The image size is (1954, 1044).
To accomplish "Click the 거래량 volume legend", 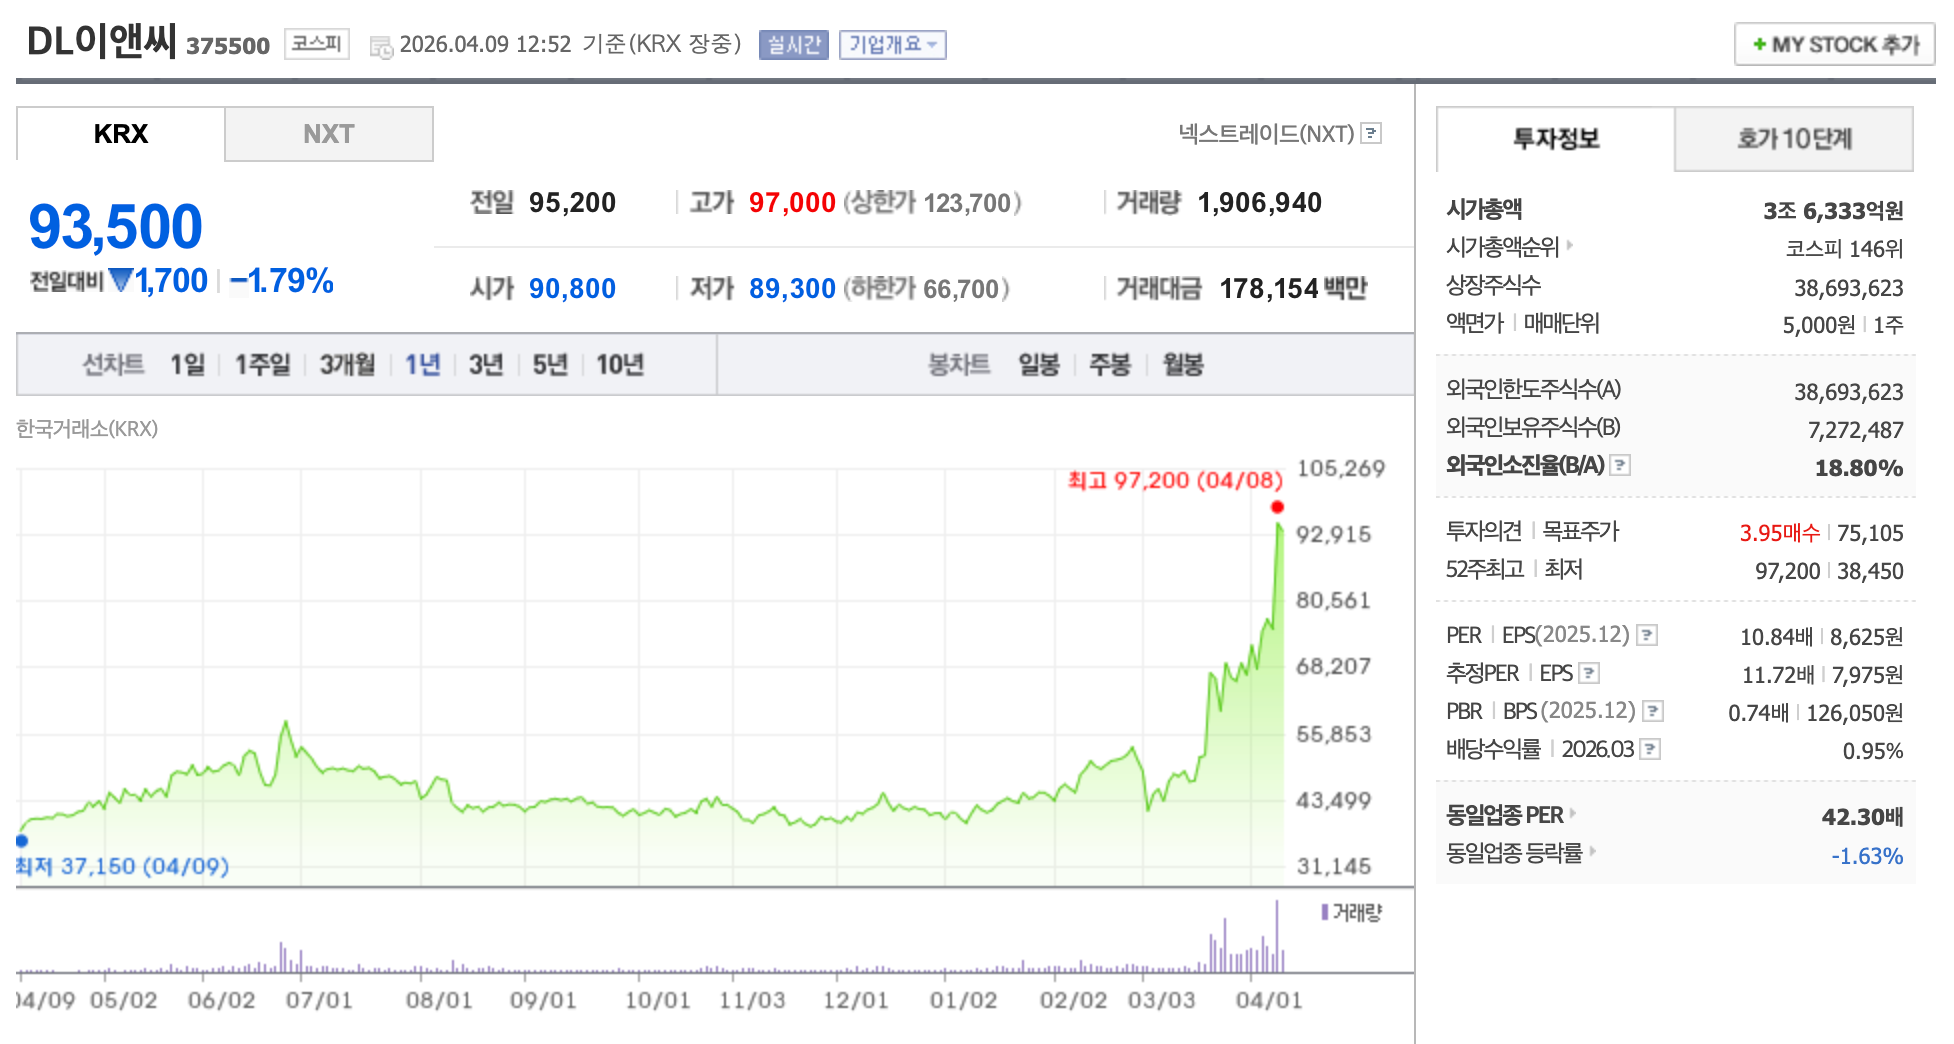I will point(1352,912).
